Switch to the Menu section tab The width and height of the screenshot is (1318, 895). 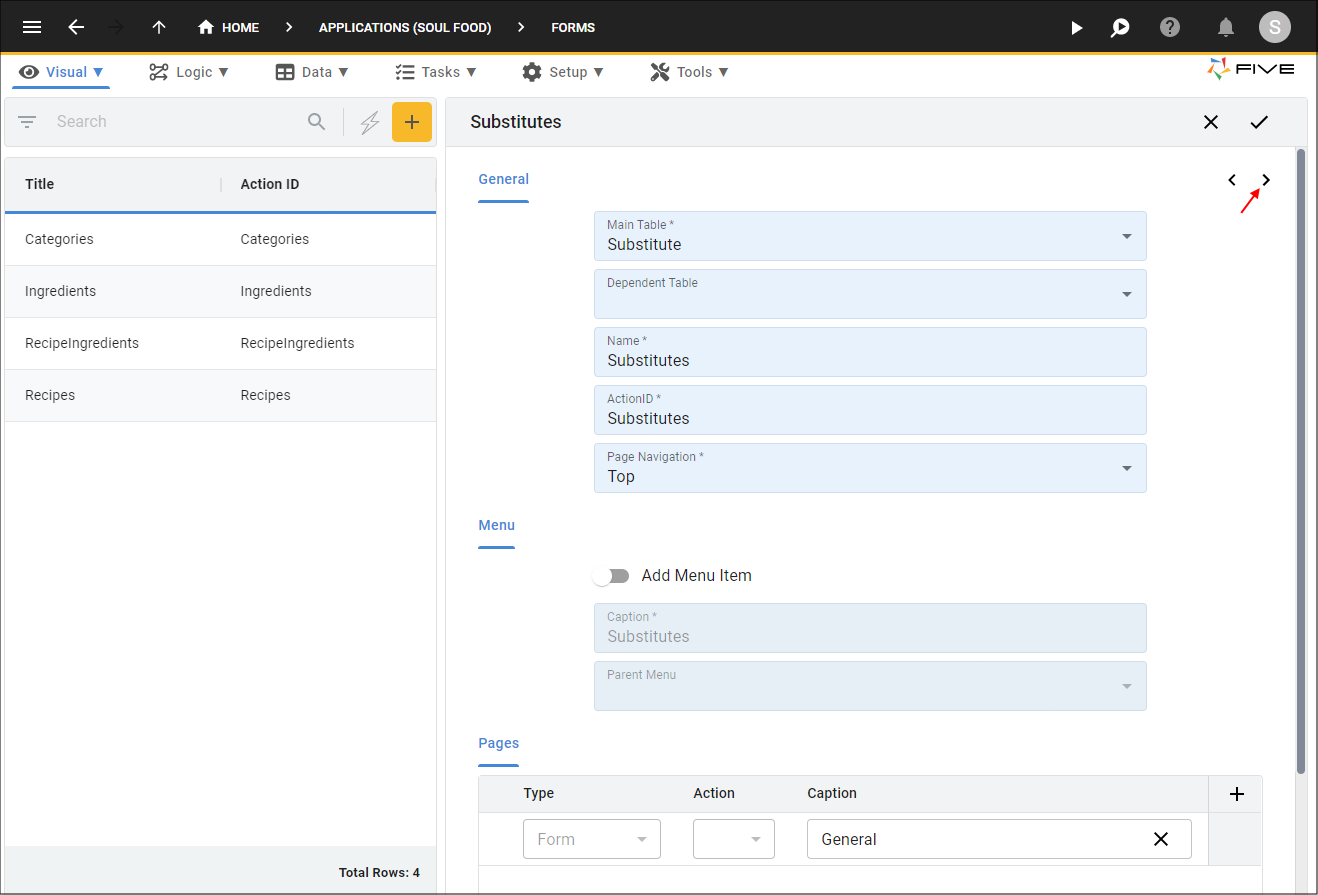coord(496,526)
